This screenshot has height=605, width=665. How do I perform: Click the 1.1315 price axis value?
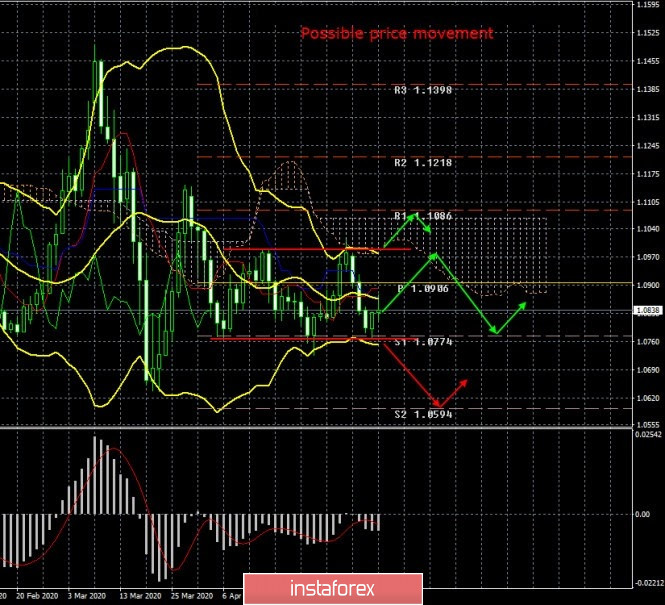pos(648,117)
